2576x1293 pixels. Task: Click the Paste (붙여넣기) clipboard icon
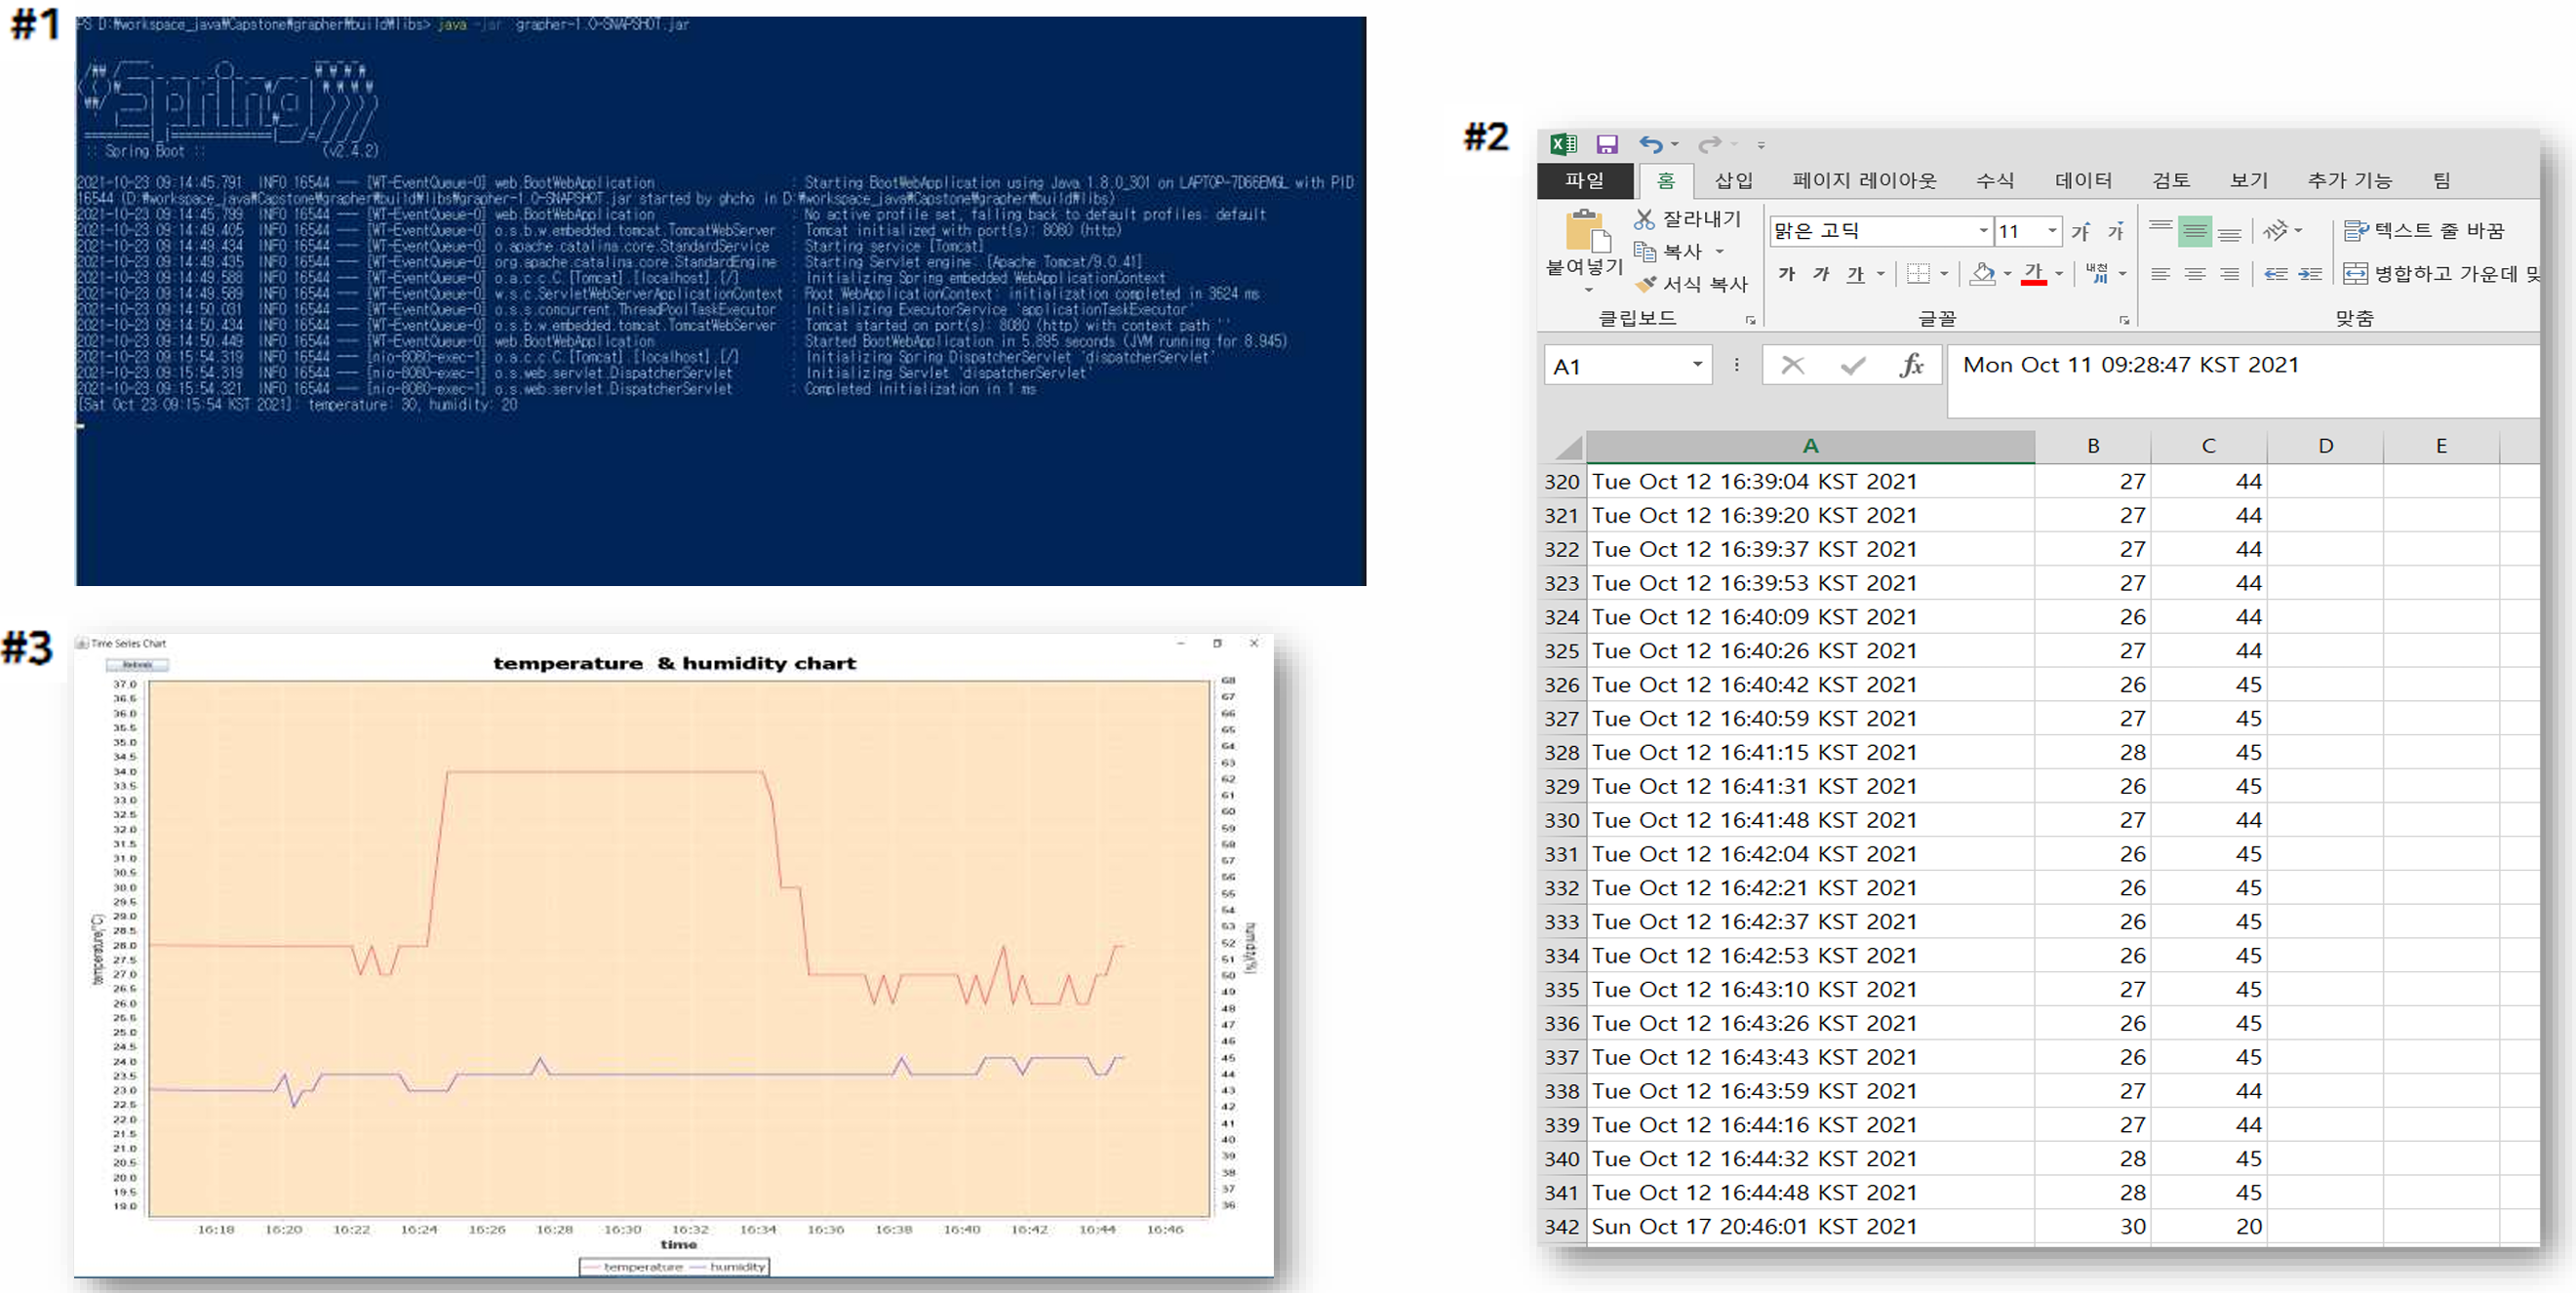tap(1585, 232)
